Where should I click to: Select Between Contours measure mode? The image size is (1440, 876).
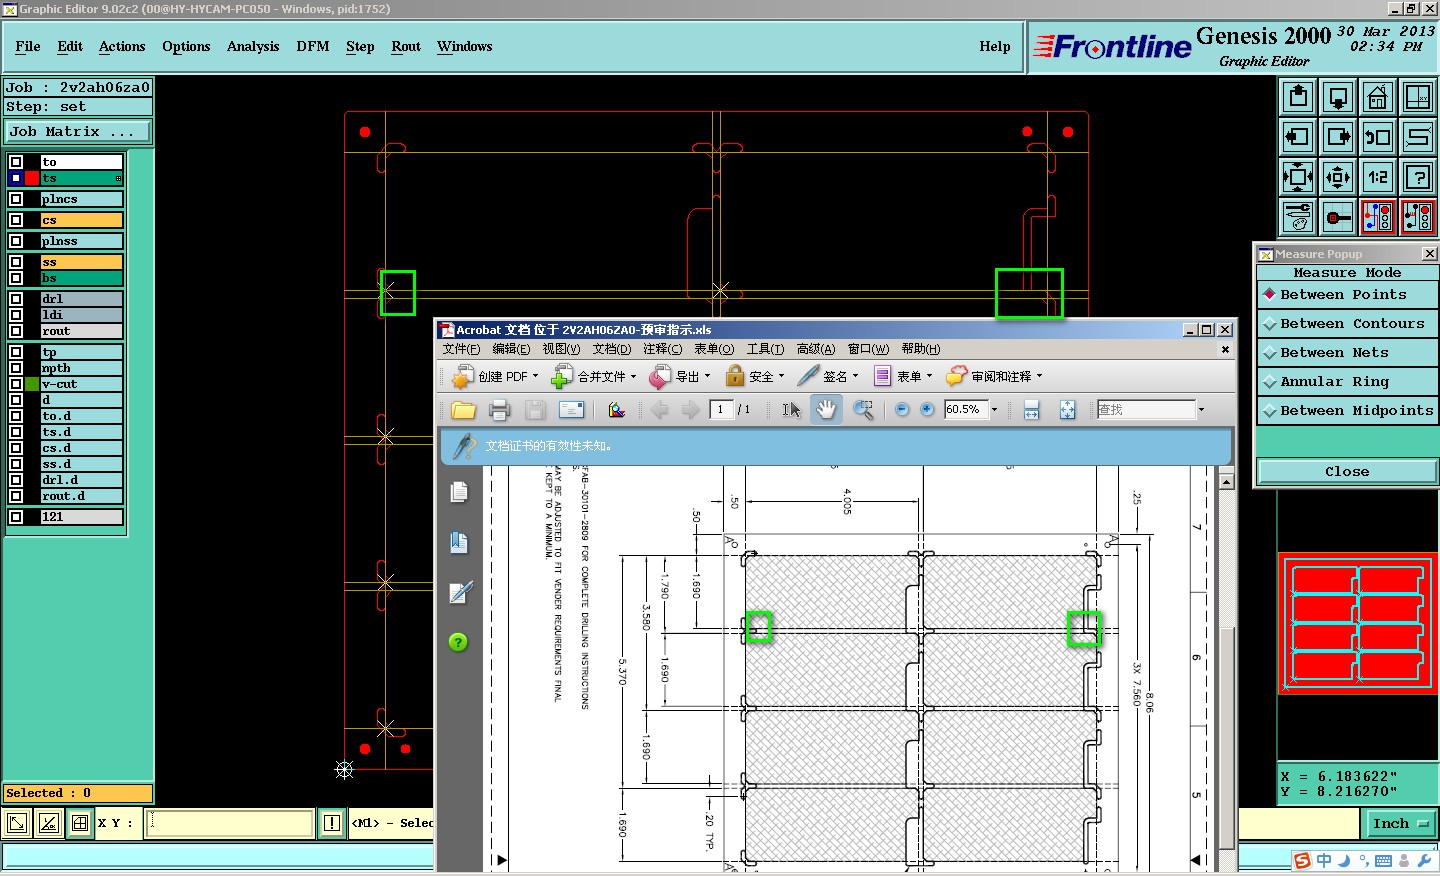[x=1347, y=324]
